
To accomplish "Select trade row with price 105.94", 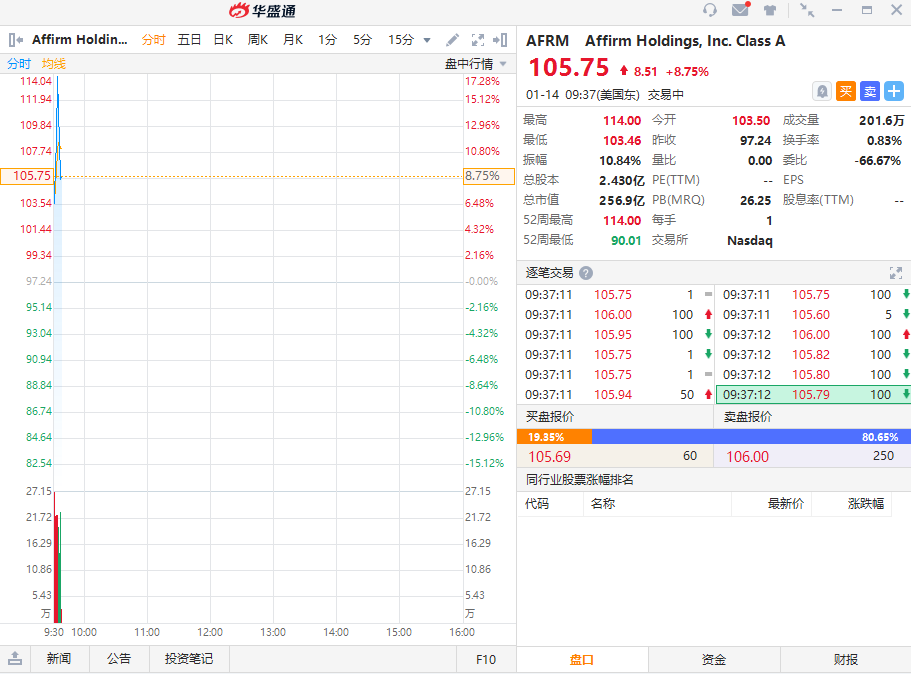I will (x=616, y=395).
